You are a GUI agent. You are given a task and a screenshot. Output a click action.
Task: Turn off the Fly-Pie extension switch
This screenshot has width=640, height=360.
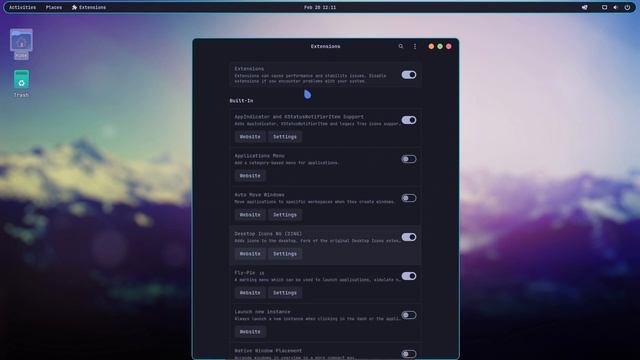pyautogui.click(x=409, y=276)
